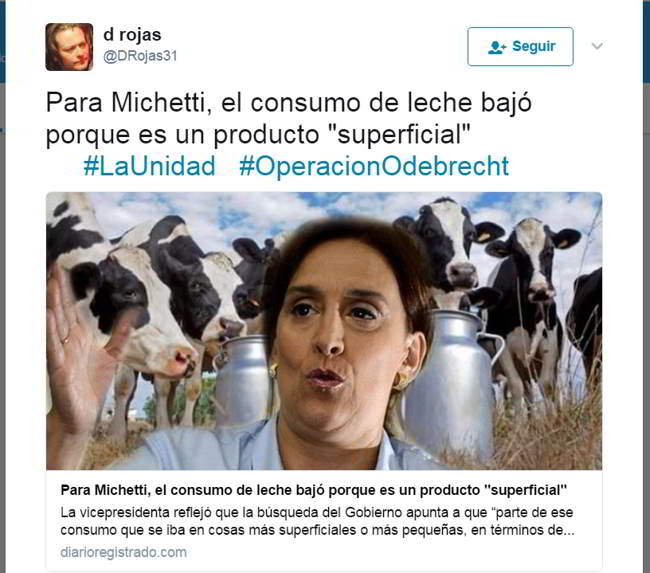
Task: Click the link card headline about Michetti
Action: (x=314, y=490)
